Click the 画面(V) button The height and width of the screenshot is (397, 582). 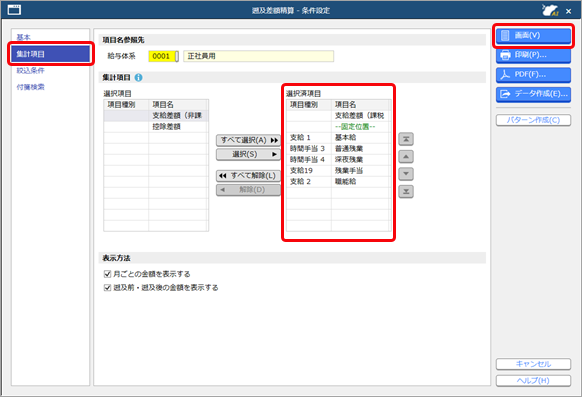(533, 36)
